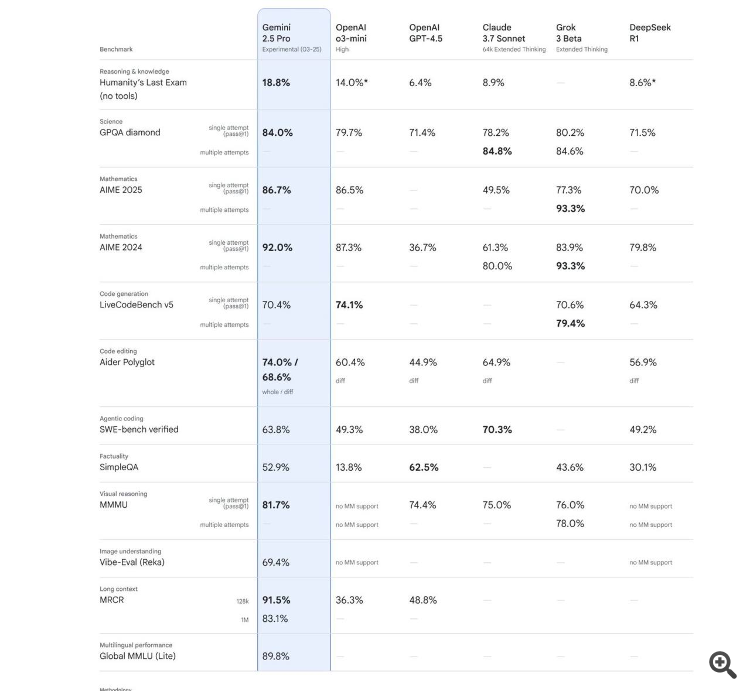The height and width of the screenshot is (691, 750).
Task: Click the AIME 2025 benchmark label
Action: tap(120, 190)
